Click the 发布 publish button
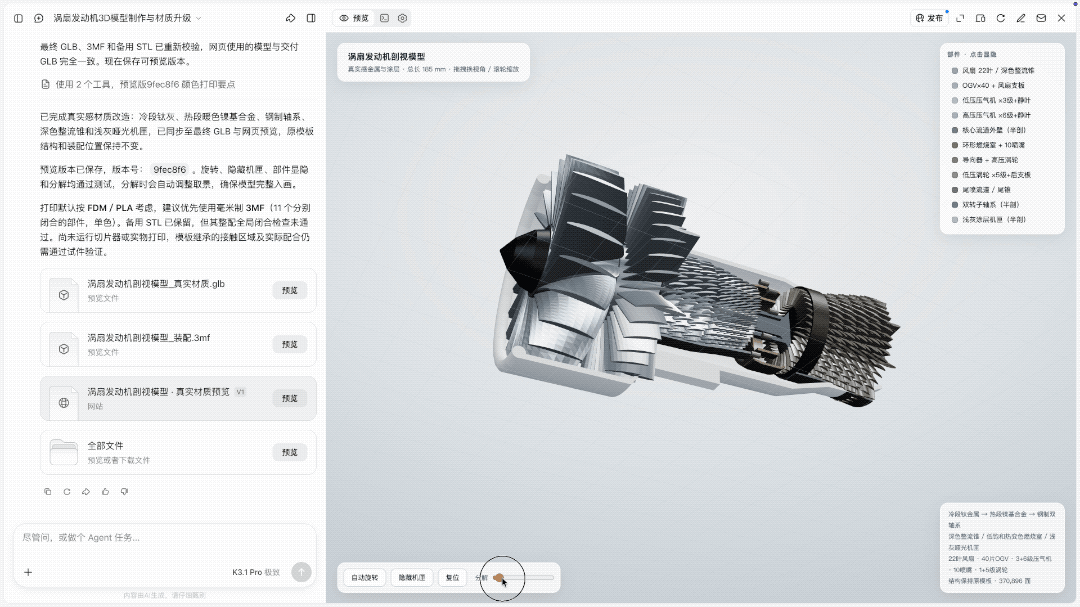The width and height of the screenshot is (1080, 607). (929, 18)
